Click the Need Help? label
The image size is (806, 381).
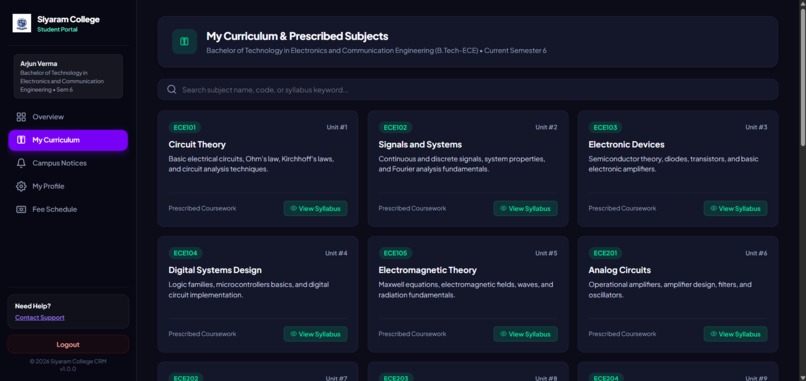33,306
